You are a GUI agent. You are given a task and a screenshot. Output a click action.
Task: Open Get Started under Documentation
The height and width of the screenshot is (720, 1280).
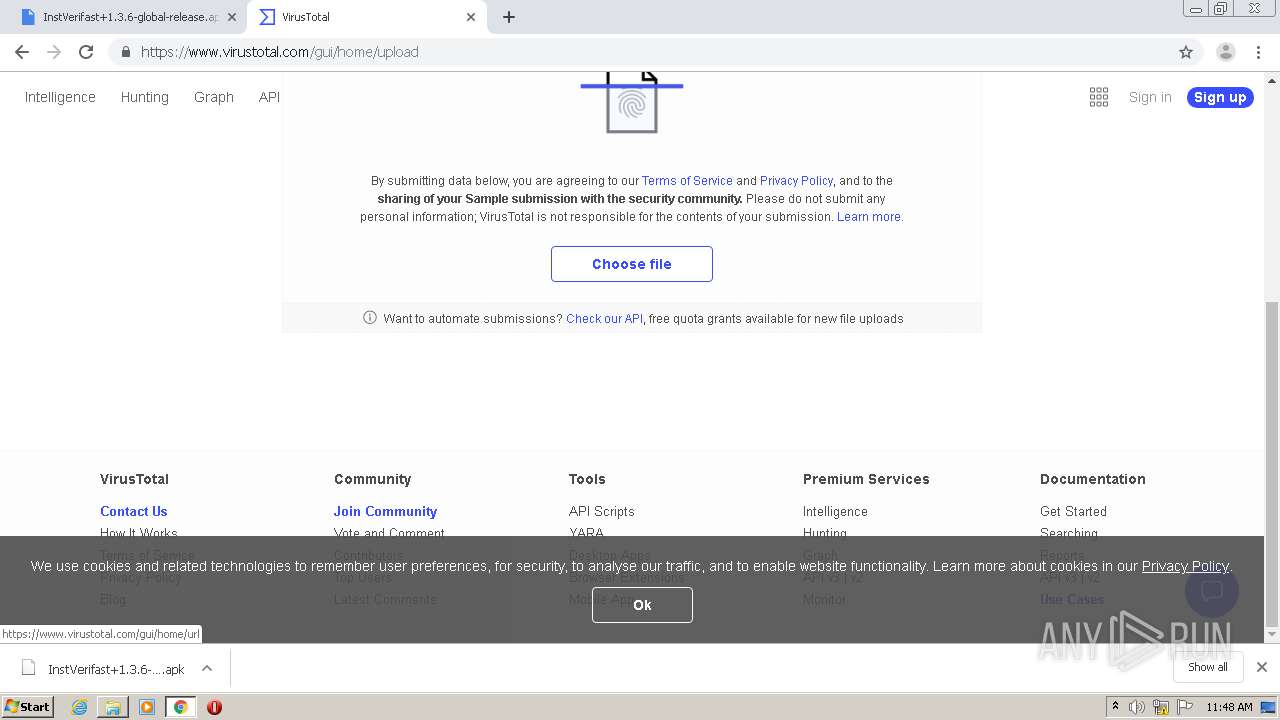coord(1073,511)
